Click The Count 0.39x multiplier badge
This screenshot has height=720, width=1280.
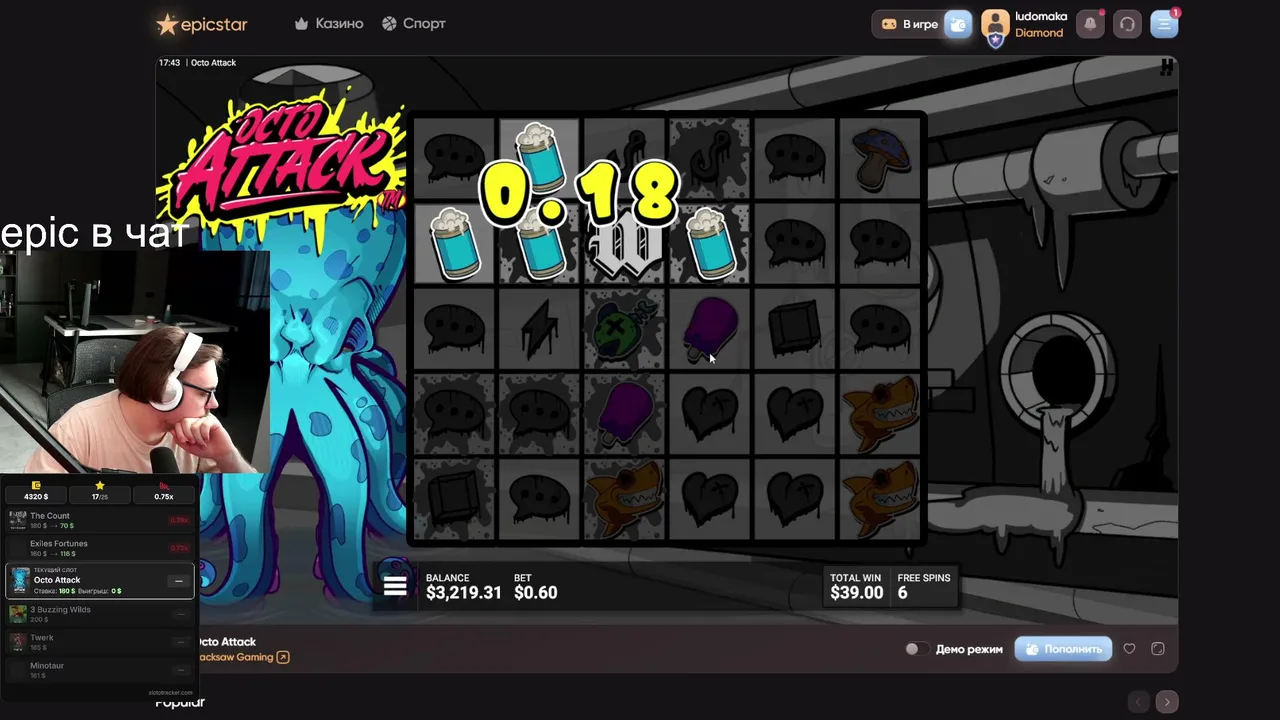click(179, 520)
